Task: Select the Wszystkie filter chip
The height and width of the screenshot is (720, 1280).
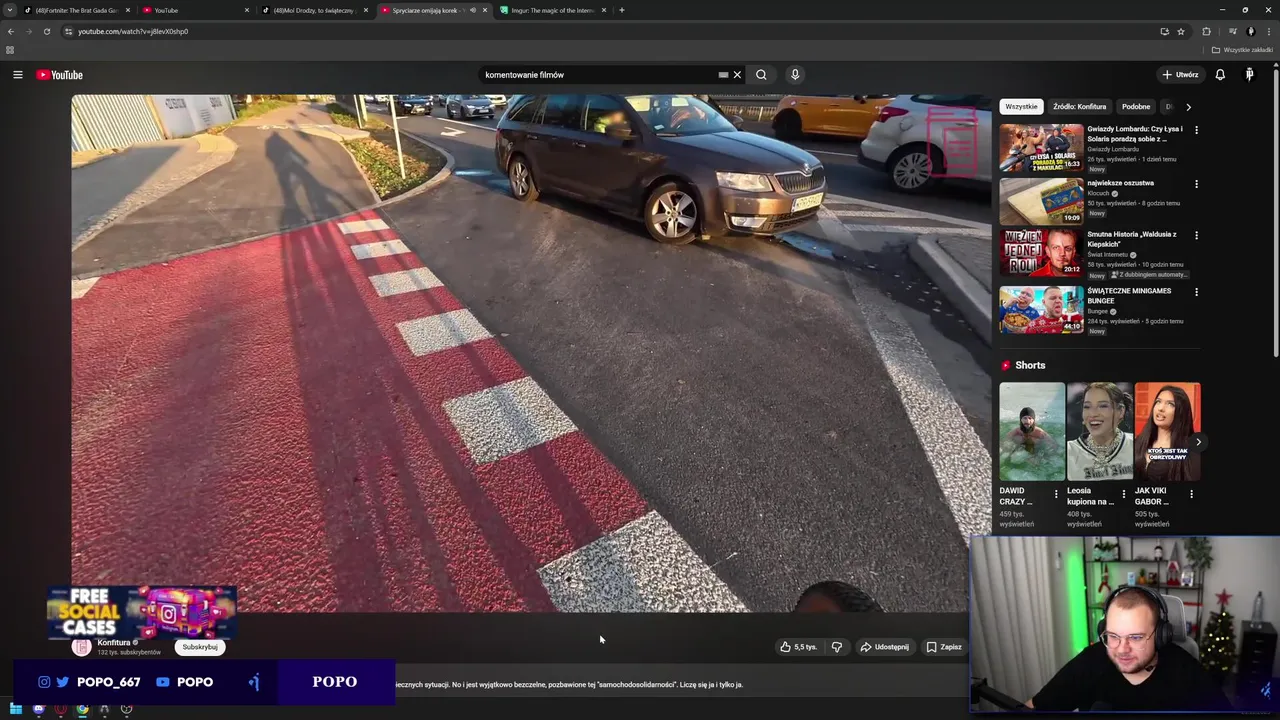Action: tap(1021, 106)
